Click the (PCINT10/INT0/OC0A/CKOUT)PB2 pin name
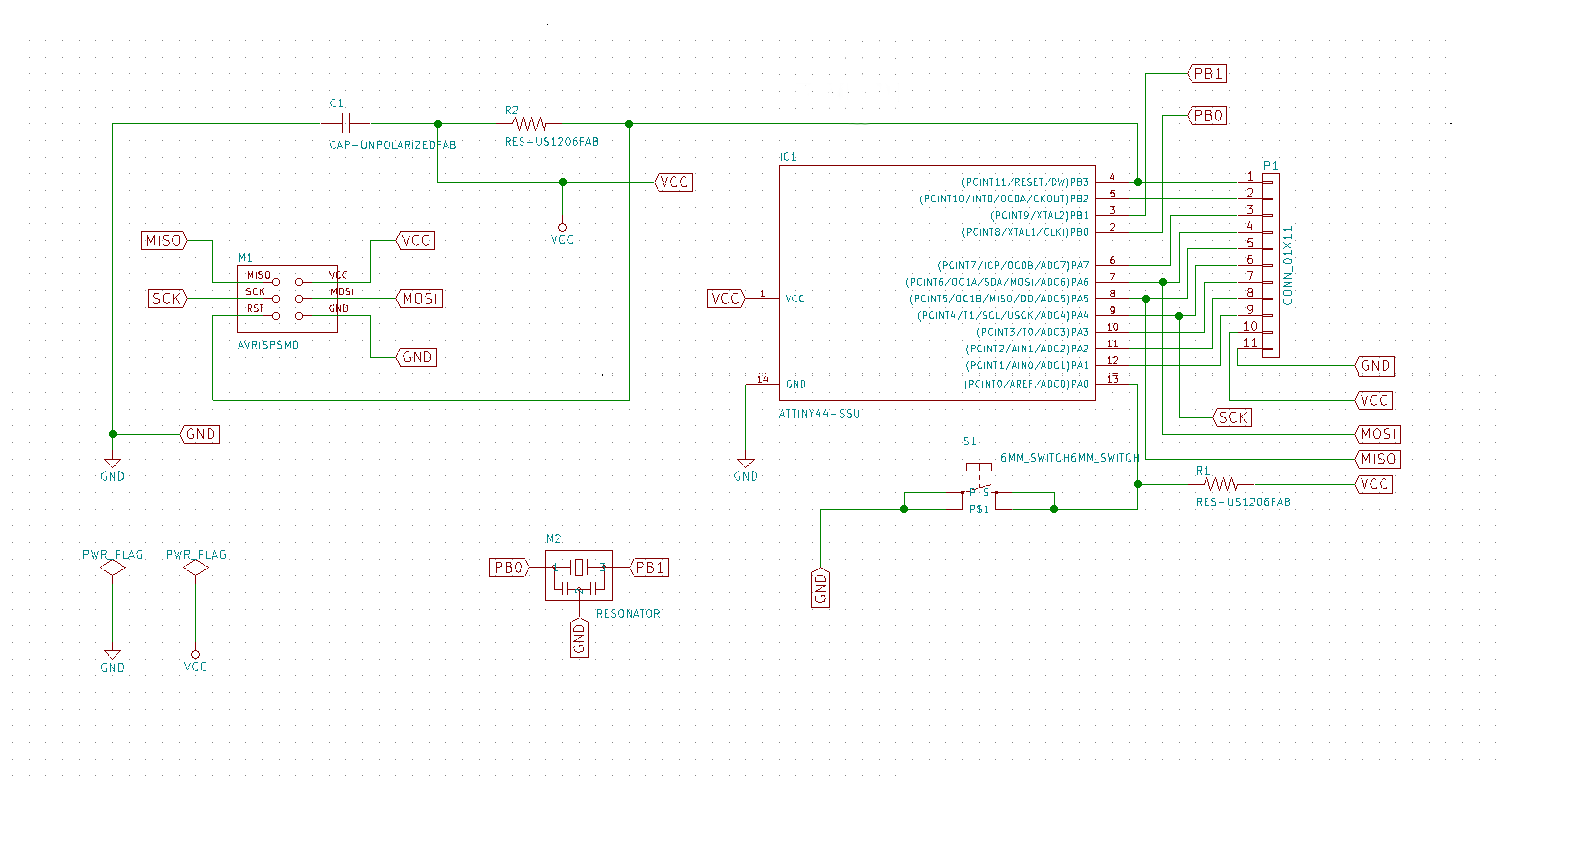 (1004, 199)
